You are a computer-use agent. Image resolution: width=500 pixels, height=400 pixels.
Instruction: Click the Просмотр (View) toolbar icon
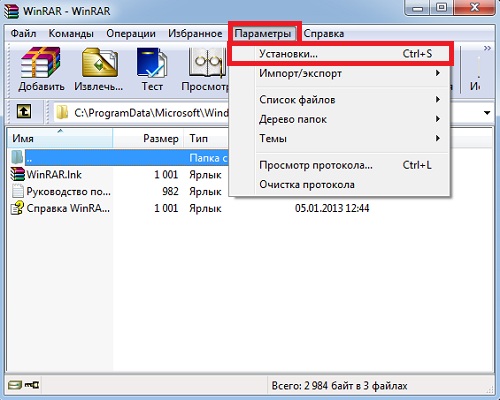tap(207, 63)
